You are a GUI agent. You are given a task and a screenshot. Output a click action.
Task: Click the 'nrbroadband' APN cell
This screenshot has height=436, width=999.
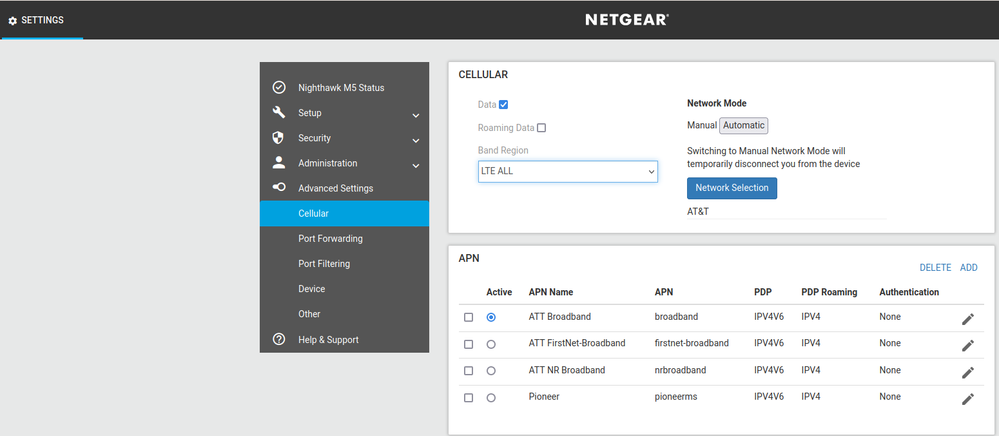681,370
